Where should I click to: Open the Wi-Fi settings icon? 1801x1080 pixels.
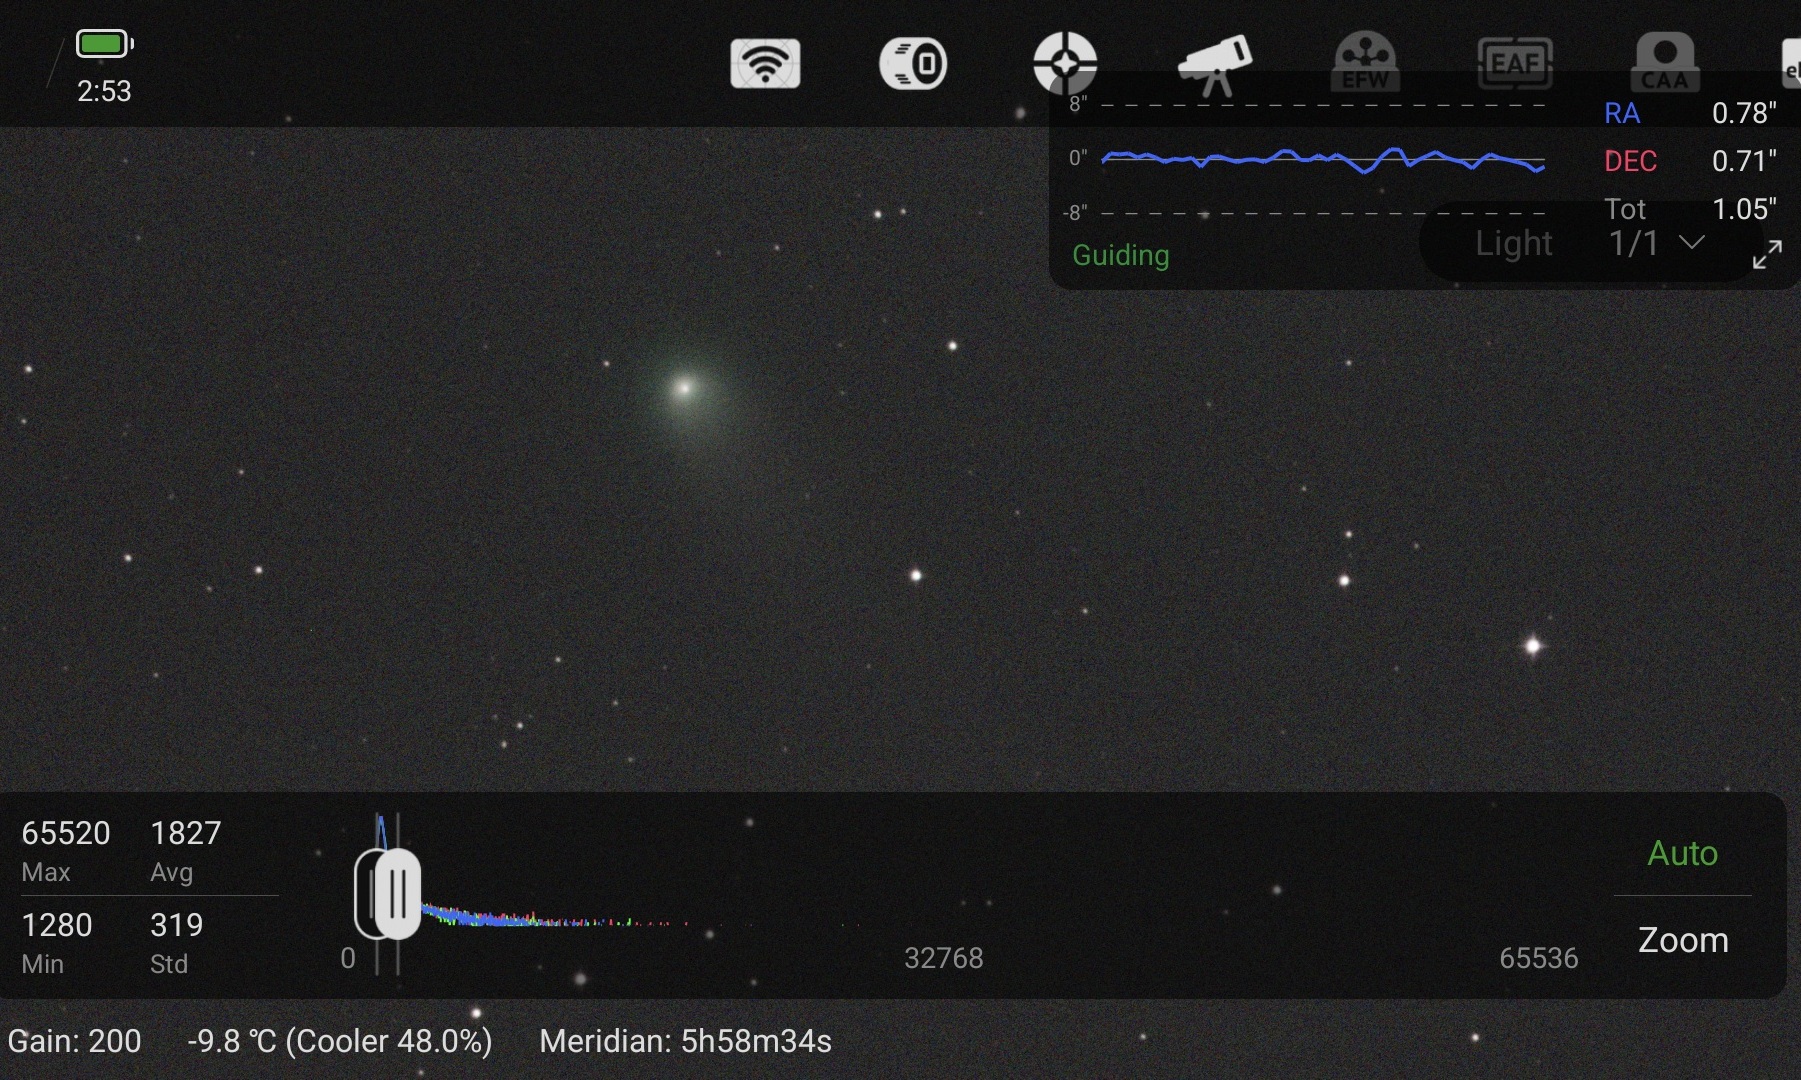(765, 64)
